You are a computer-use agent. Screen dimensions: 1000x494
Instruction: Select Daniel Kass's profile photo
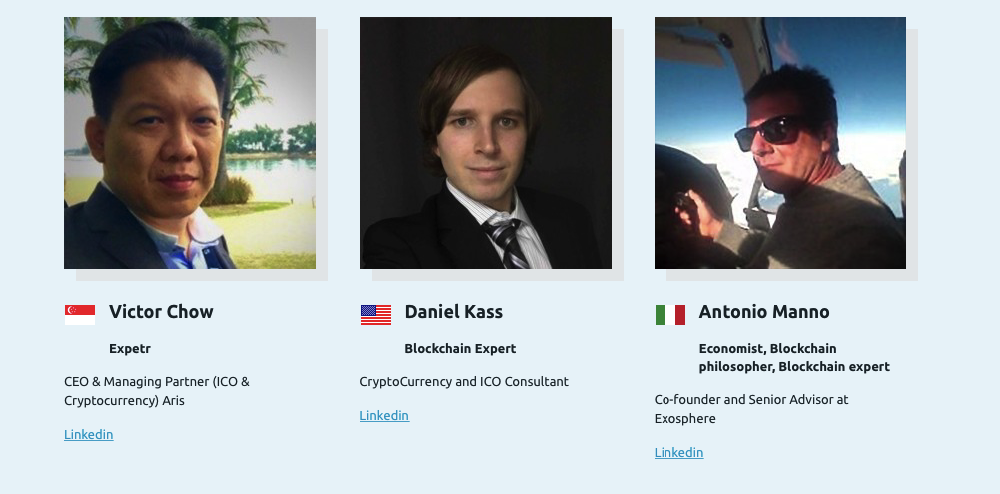pos(486,143)
